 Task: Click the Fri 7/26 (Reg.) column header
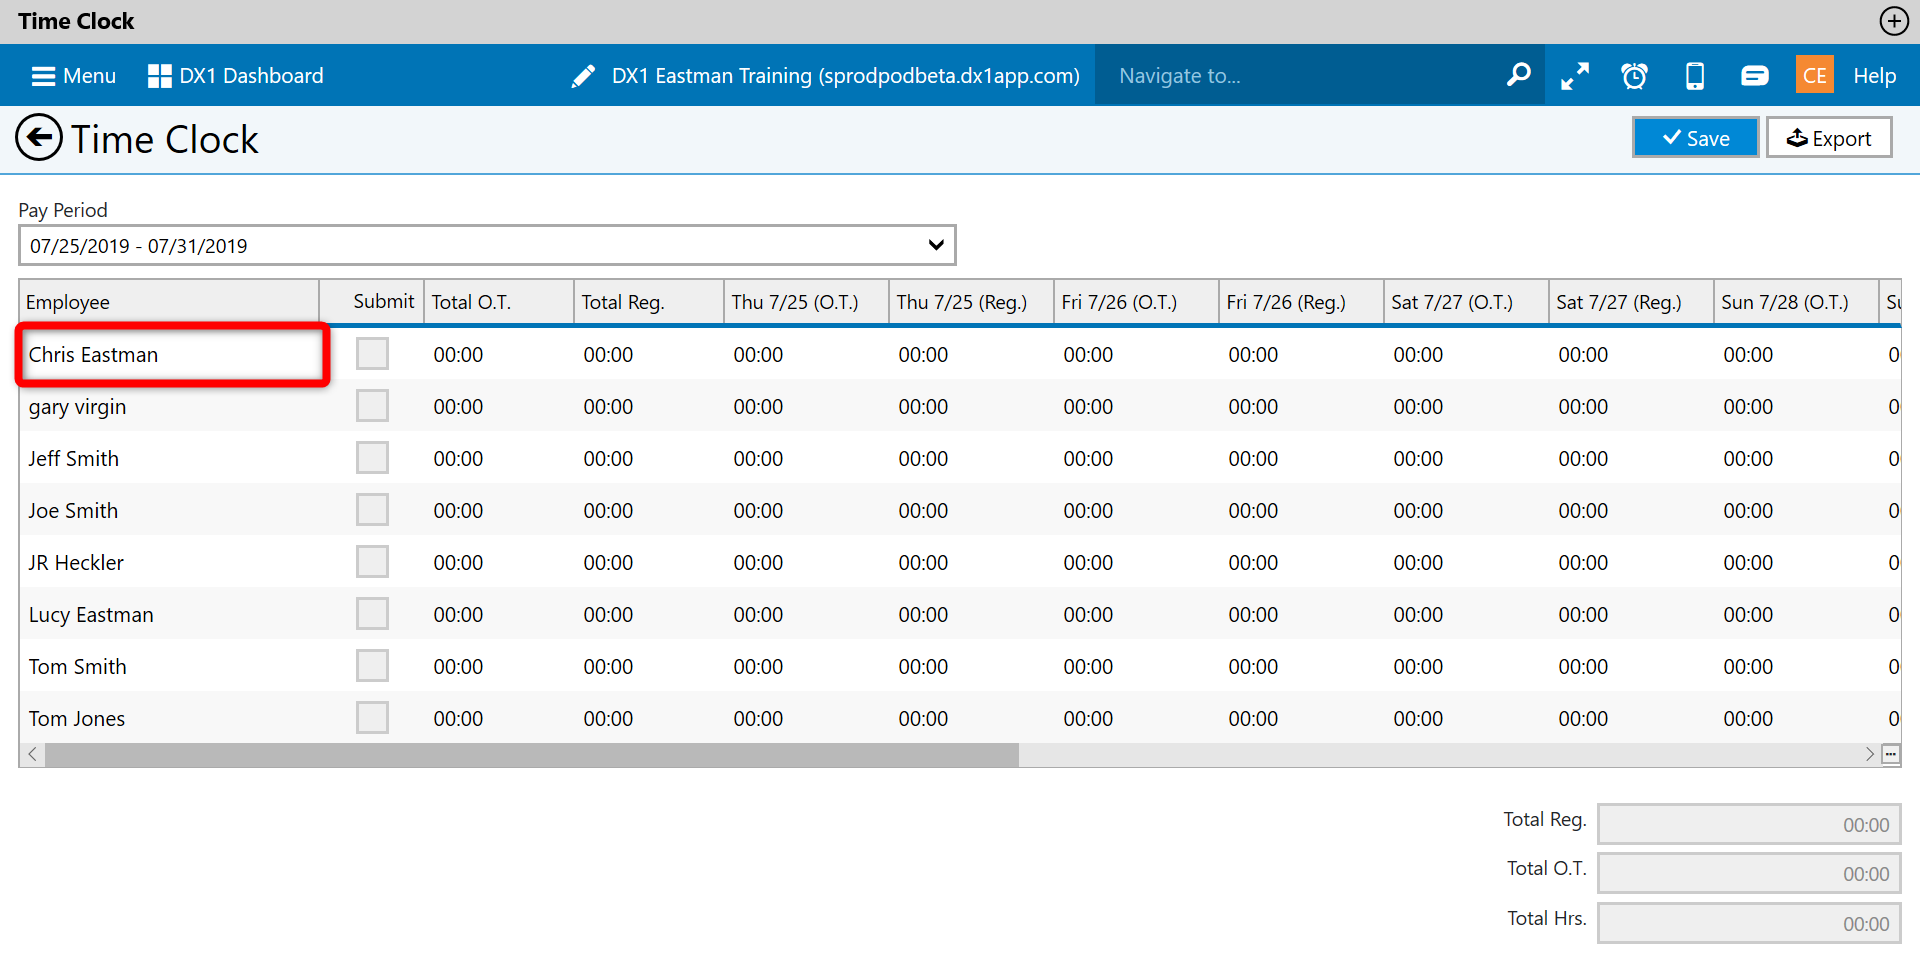(x=1301, y=302)
